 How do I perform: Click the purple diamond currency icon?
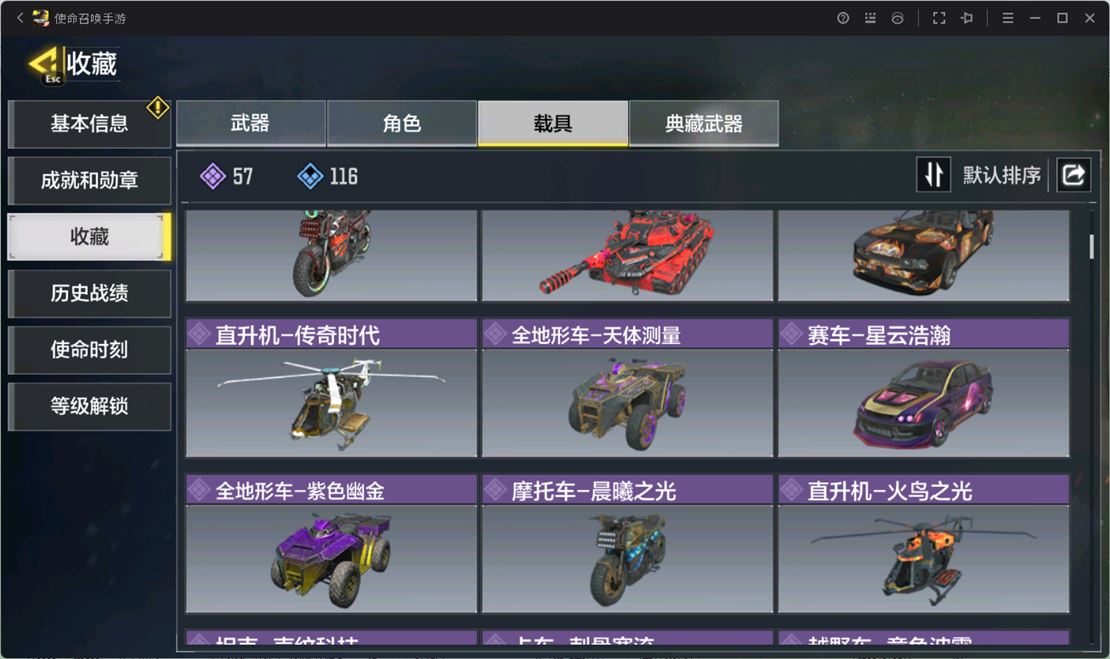point(212,176)
